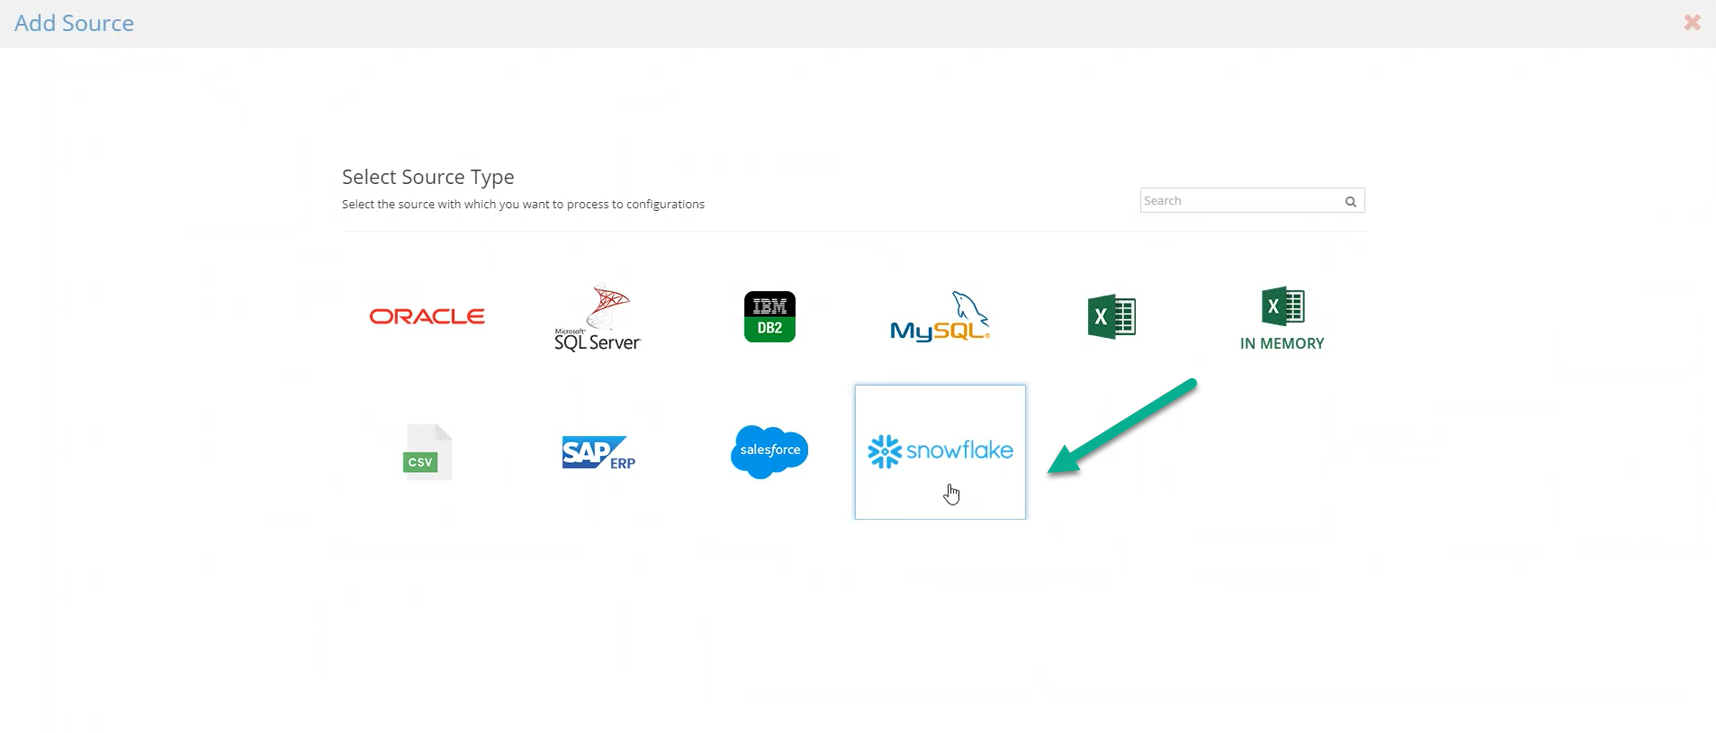Select the SAP ERP source
This screenshot has width=1716, height=733.
(x=598, y=452)
